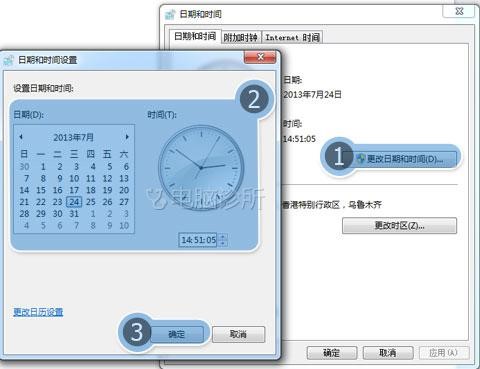Click the 14:51:05 time input field
480x369 pixels.
(198, 240)
